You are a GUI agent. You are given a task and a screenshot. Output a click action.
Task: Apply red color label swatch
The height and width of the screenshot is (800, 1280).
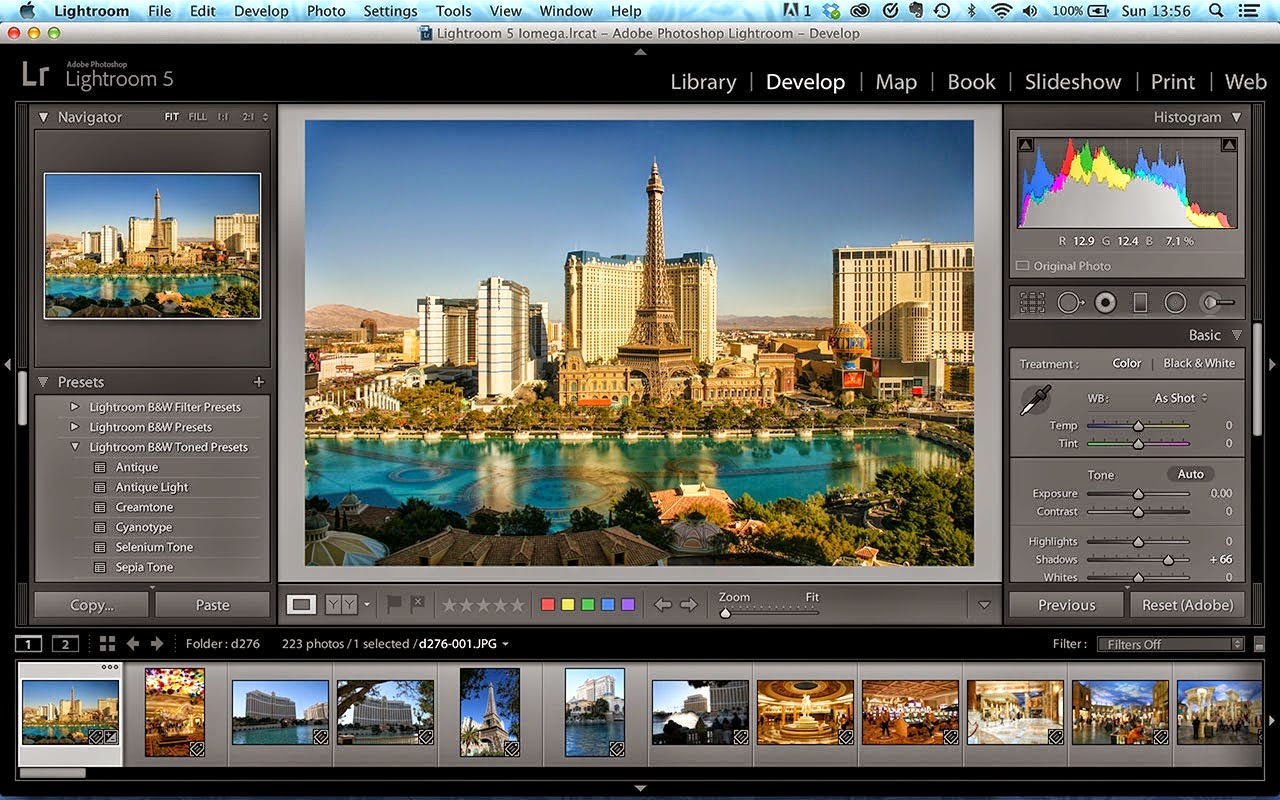coord(547,604)
